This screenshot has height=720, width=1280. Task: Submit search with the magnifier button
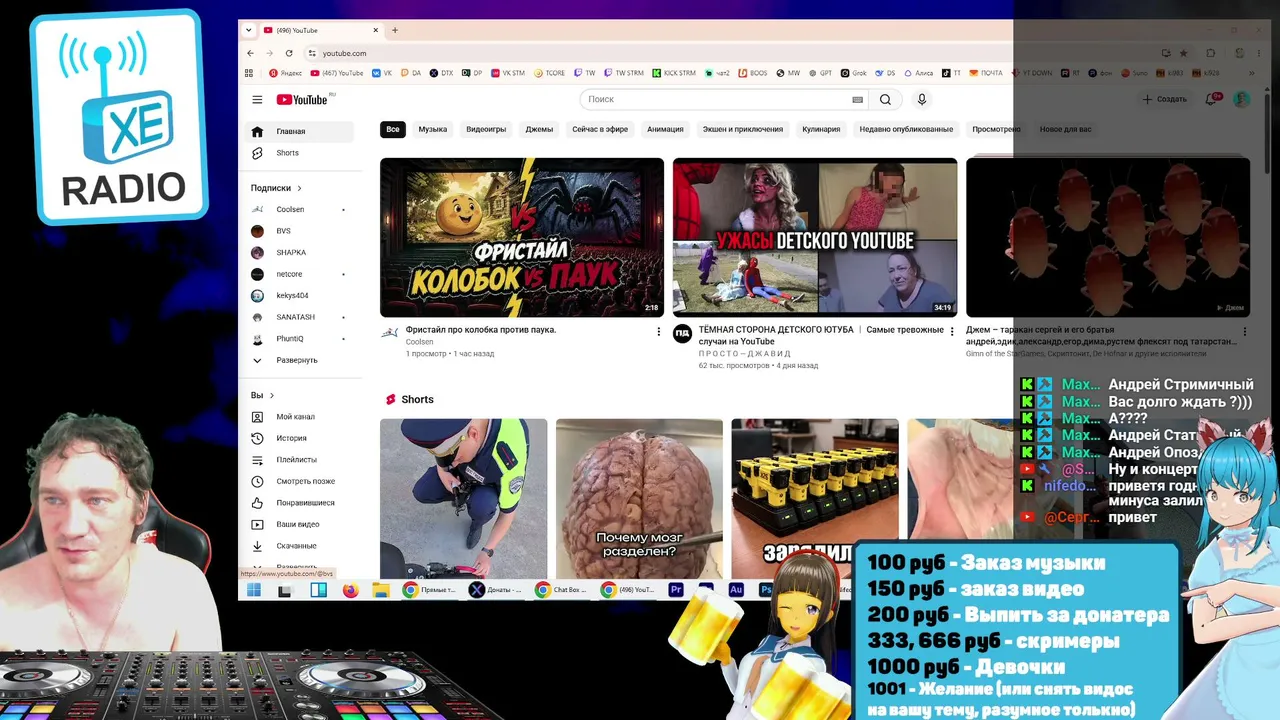pos(885,99)
